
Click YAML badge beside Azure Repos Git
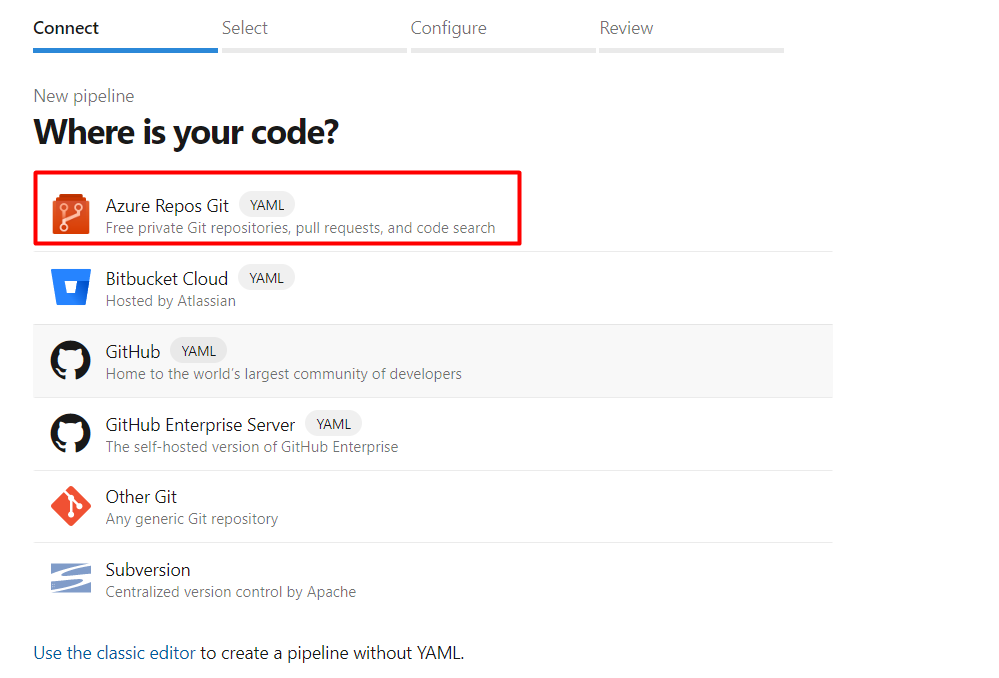click(267, 205)
